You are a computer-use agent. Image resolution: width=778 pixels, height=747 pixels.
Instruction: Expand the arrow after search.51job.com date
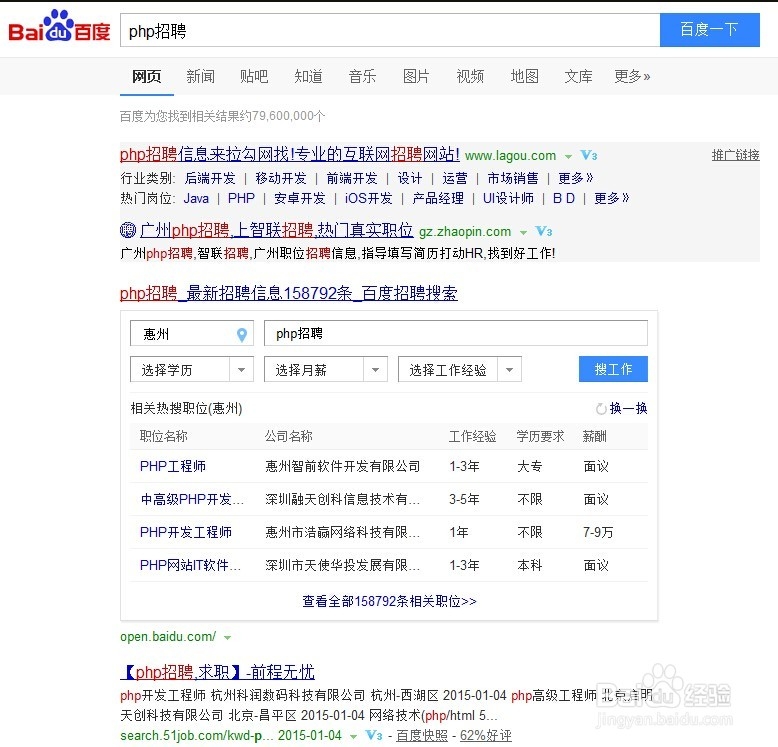[x=353, y=736]
